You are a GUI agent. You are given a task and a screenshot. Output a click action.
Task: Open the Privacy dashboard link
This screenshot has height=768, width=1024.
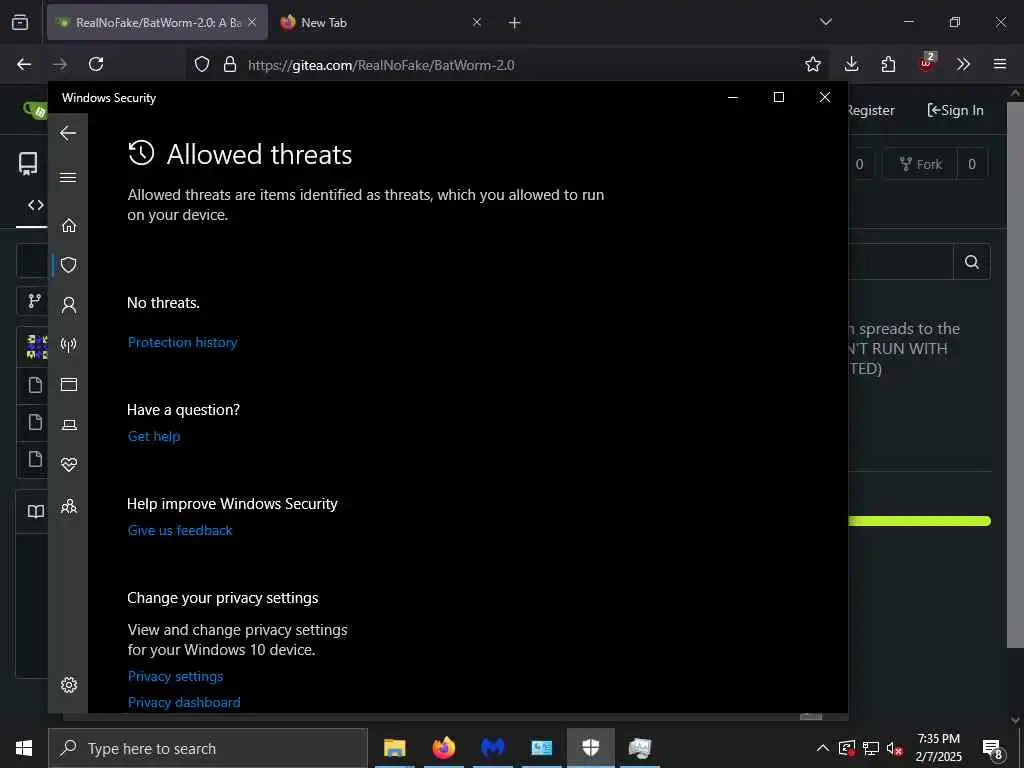[184, 703]
